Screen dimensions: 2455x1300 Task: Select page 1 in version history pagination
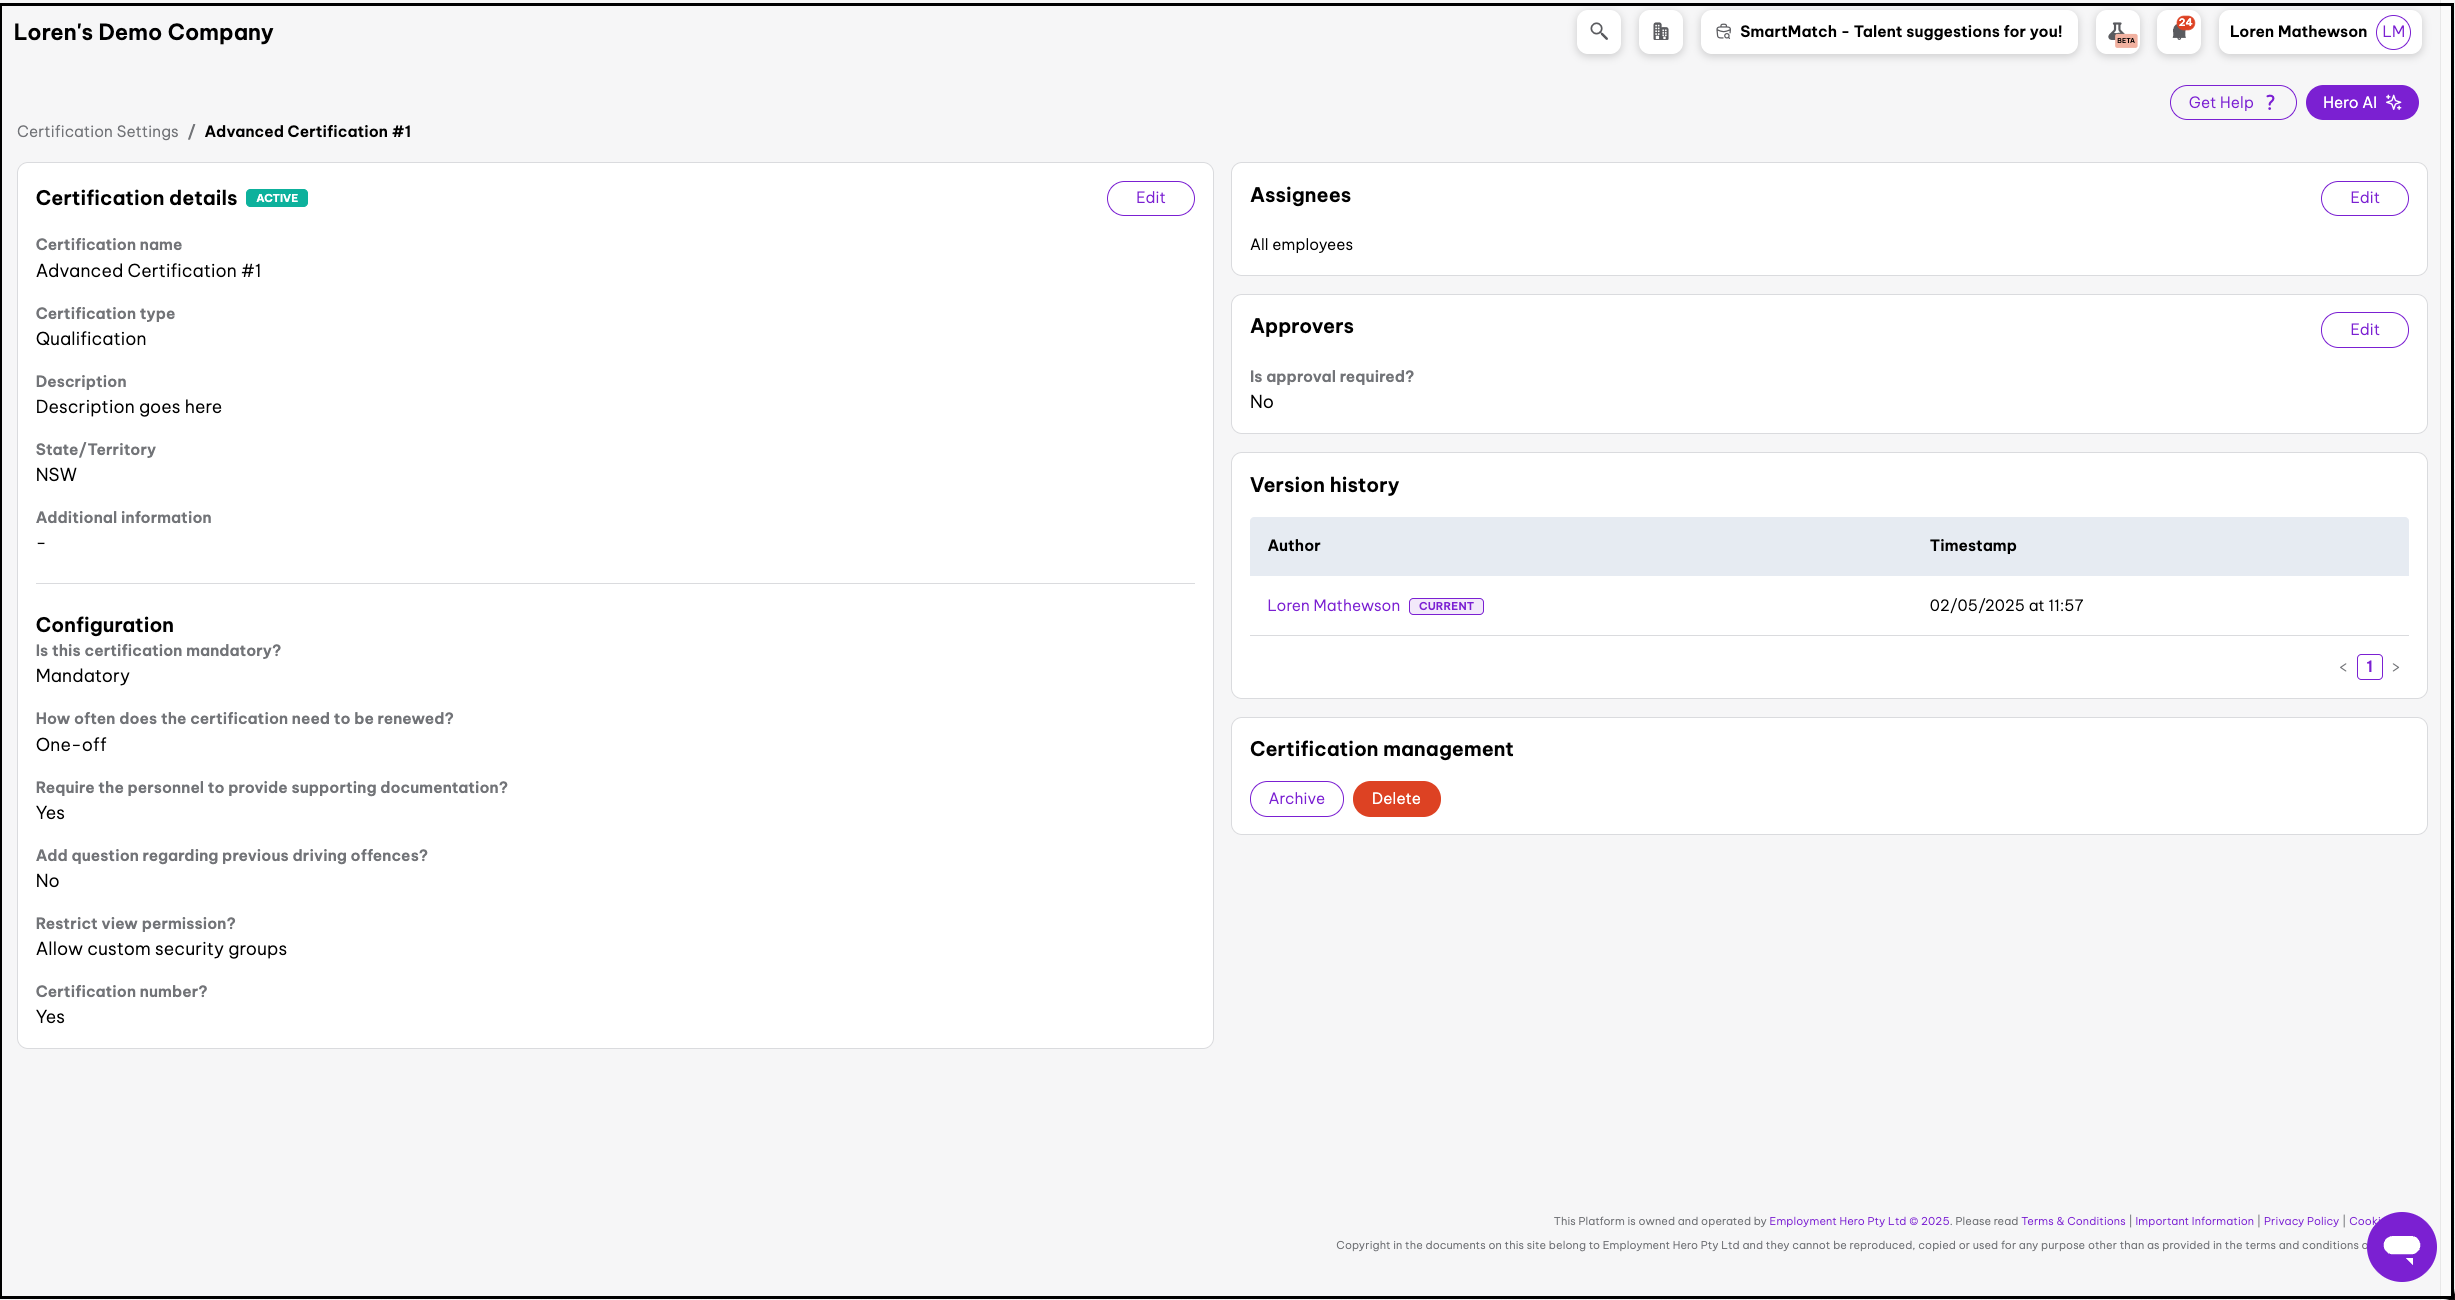(2369, 667)
